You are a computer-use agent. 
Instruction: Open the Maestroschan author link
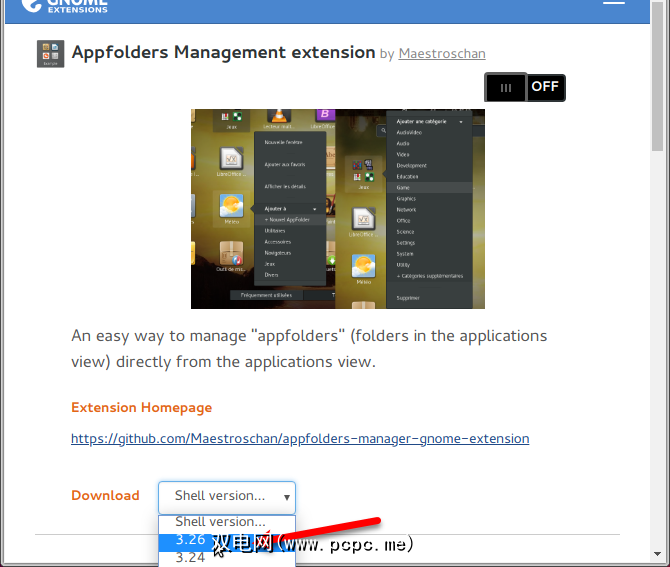coord(442,53)
